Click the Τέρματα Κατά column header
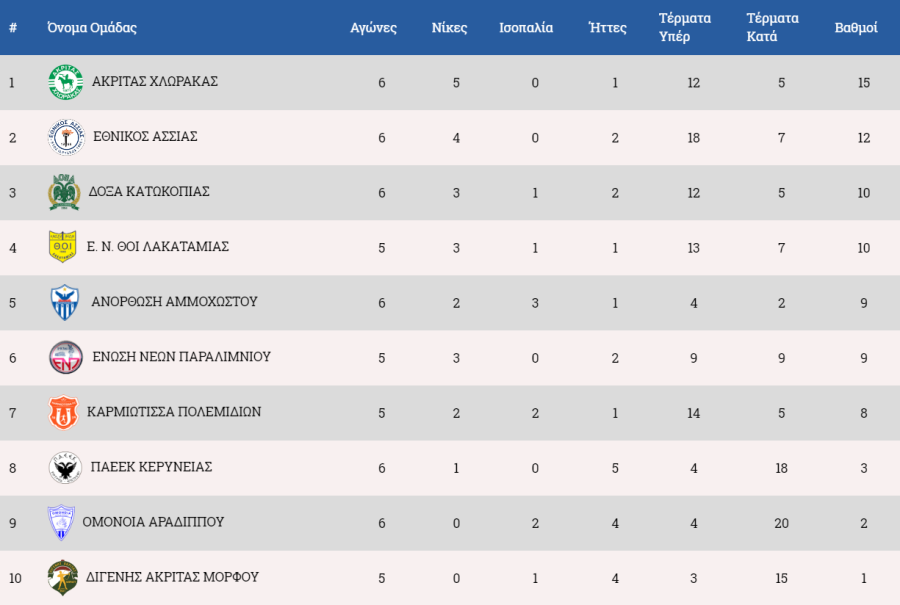 pos(773,27)
